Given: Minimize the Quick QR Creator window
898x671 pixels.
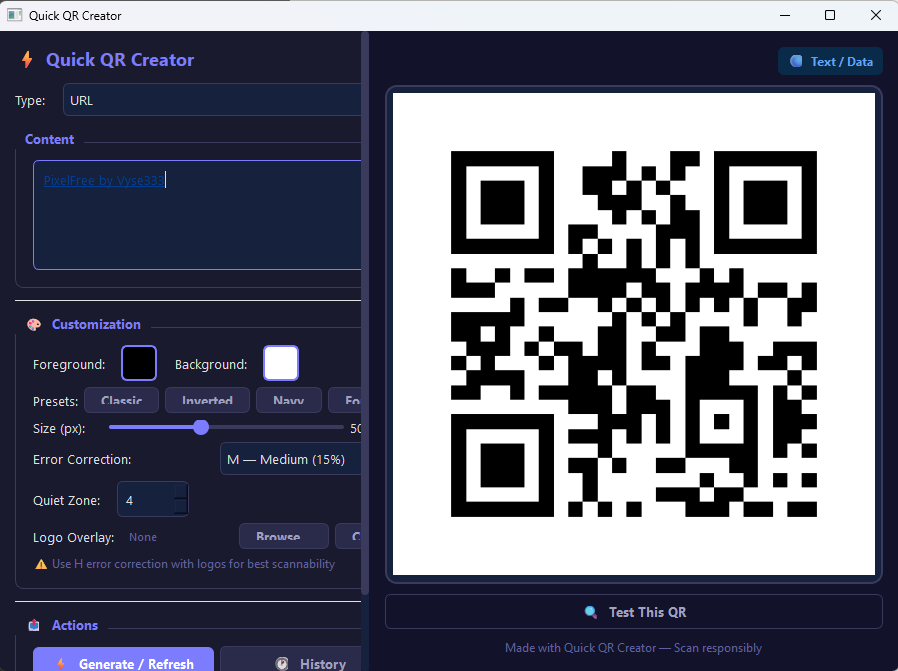Looking at the screenshot, I should pyautogui.click(x=785, y=15).
